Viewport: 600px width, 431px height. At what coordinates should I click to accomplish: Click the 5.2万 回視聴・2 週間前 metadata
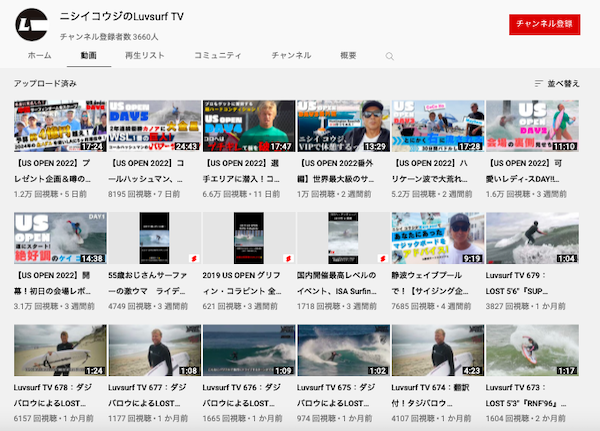[x=432, y=194]
